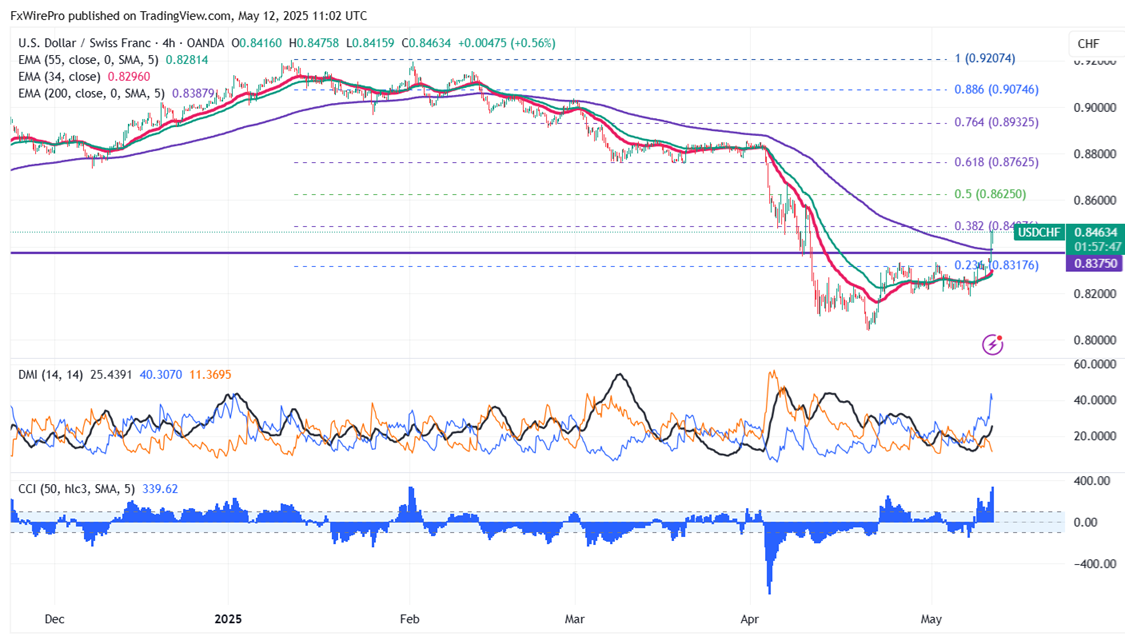Click the 0.5 (0.86250) Fibonacci label
This screenshot has width=1125, height=635.
click(990, 194)
